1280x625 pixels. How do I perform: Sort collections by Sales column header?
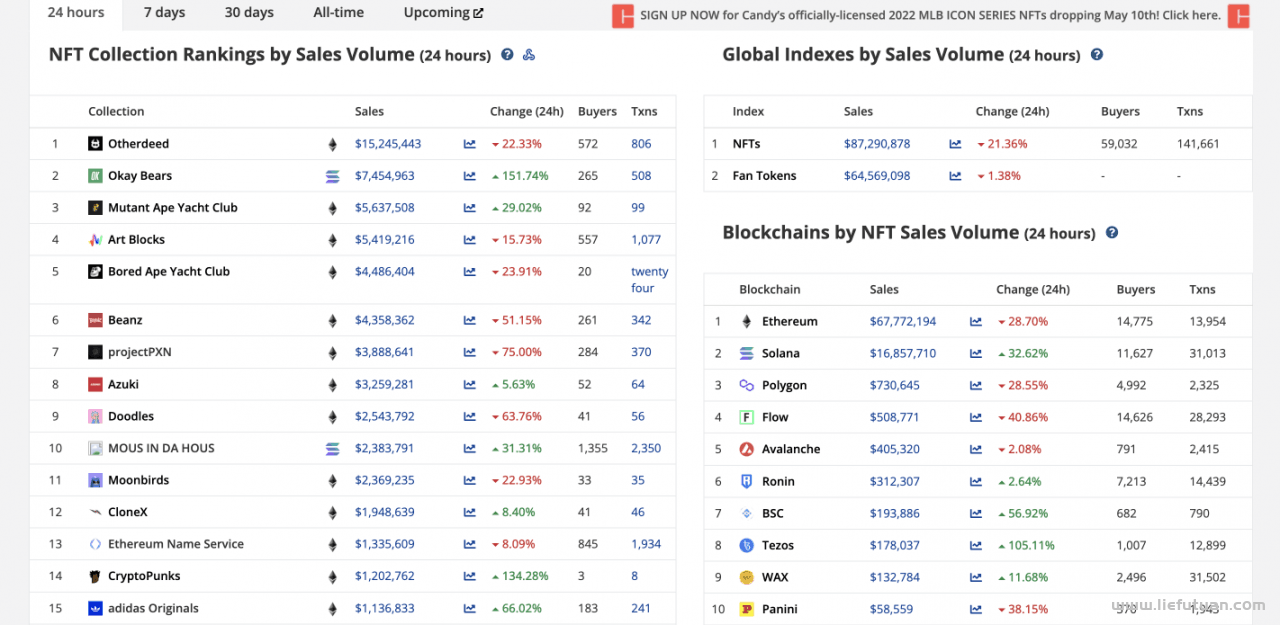click(369, 112)
